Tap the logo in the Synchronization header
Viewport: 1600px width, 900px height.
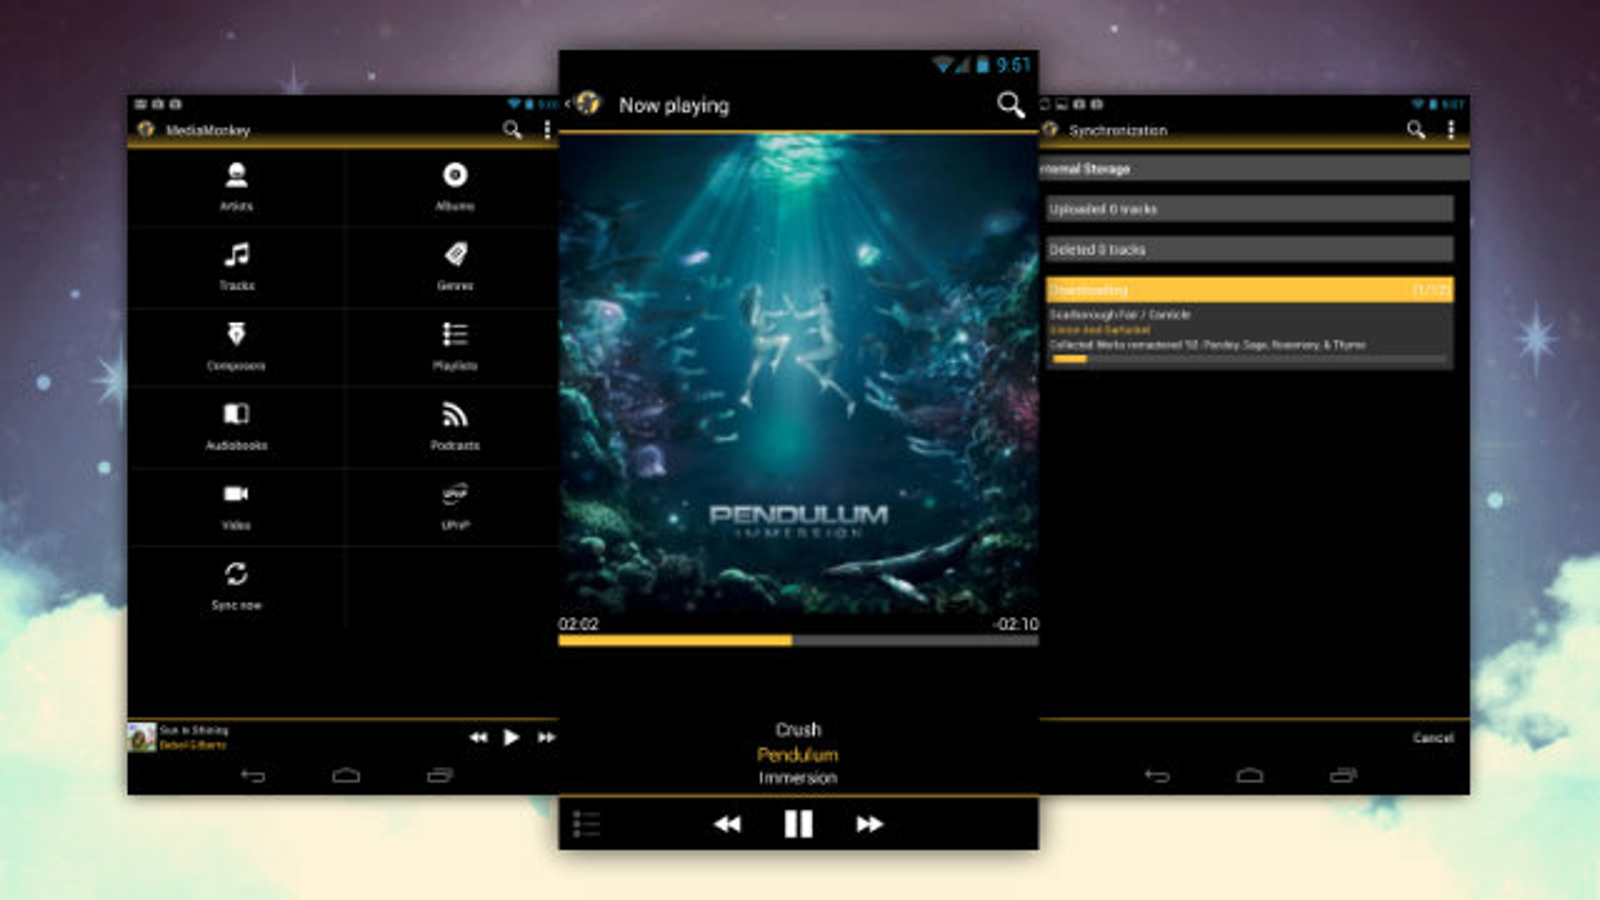pyautogui.click(x=1050, y=130)
